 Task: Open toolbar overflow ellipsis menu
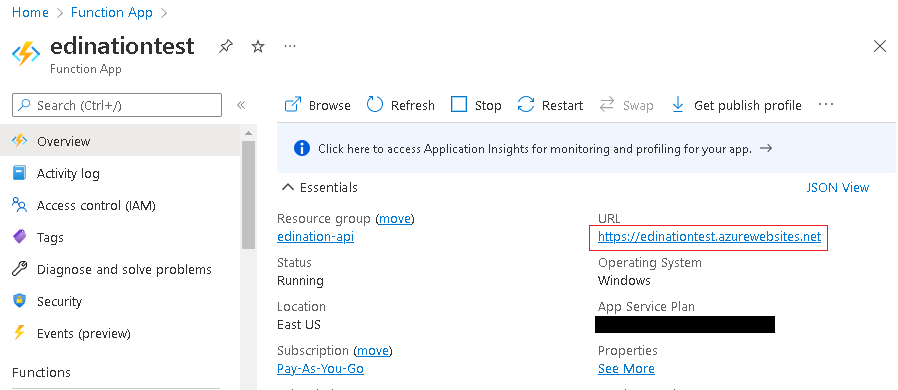tap(826, 105)
